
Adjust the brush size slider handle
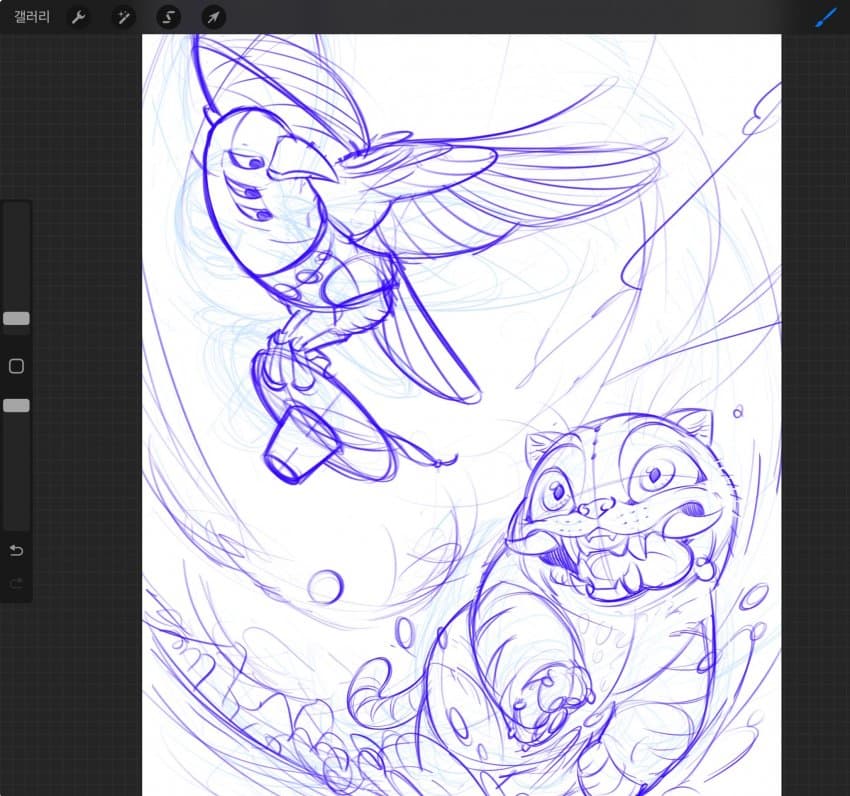click(16, 318)
